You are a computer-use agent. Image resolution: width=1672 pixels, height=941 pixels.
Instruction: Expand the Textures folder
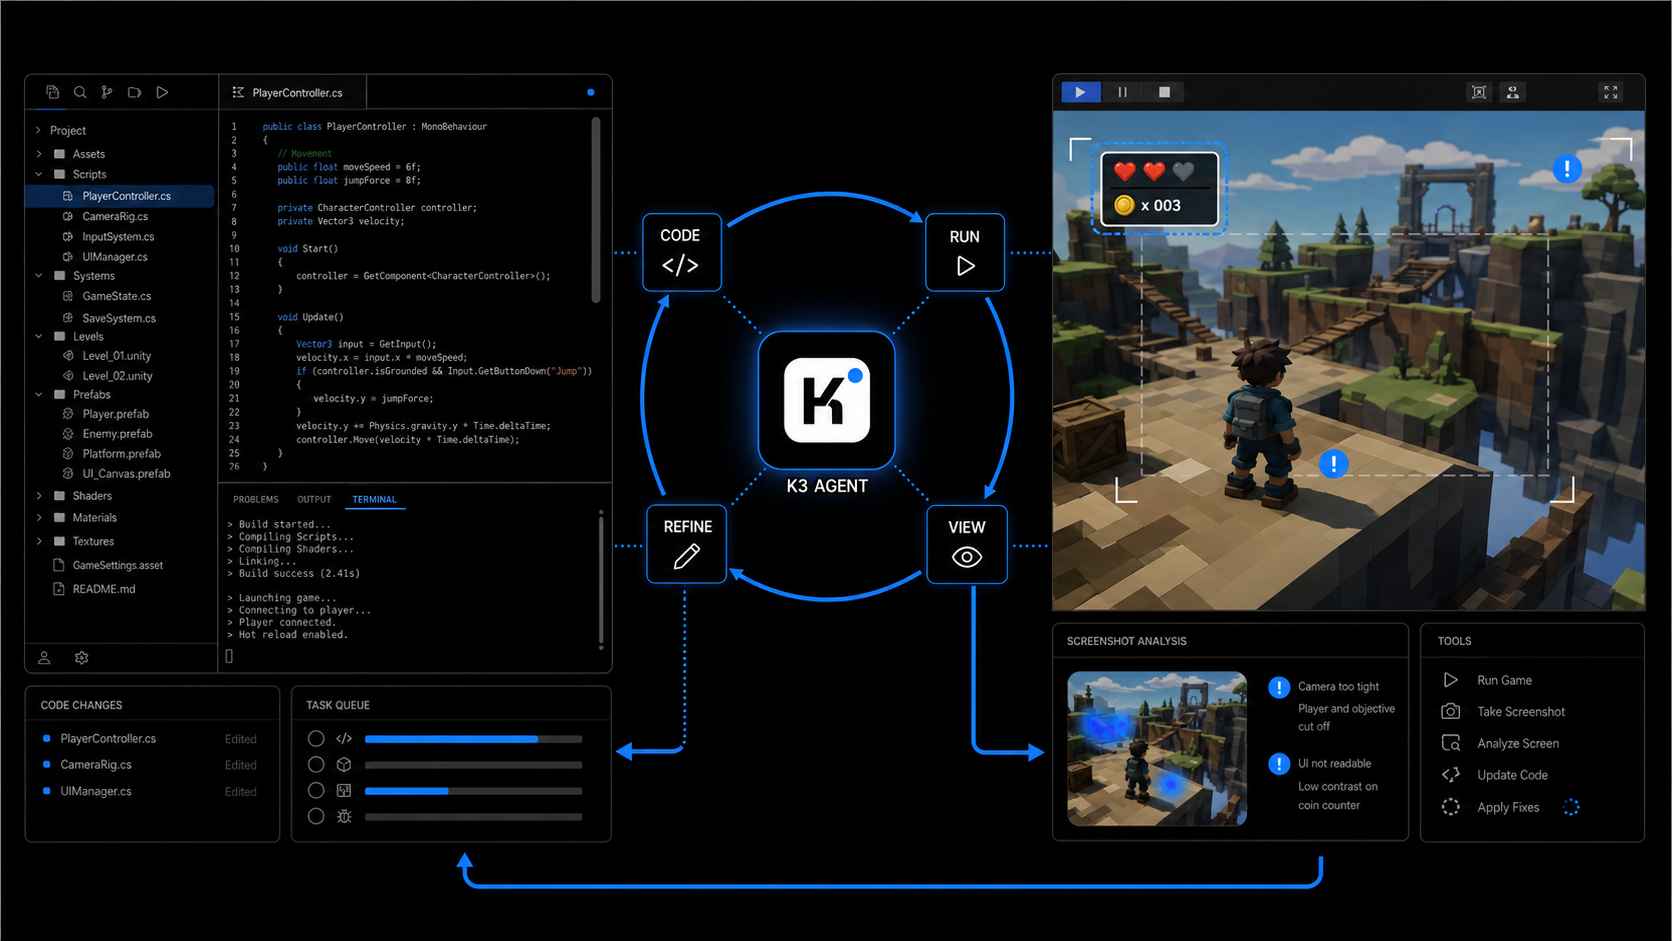pyautogui.click(x=38, y=542)
